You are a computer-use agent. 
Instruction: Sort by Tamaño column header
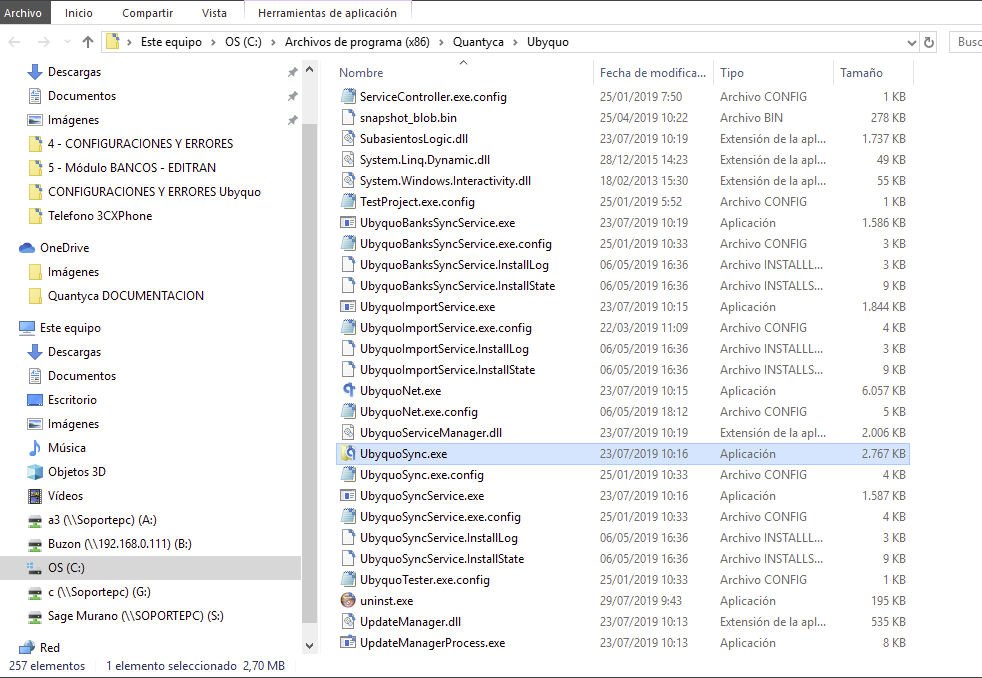pos(873,73)
